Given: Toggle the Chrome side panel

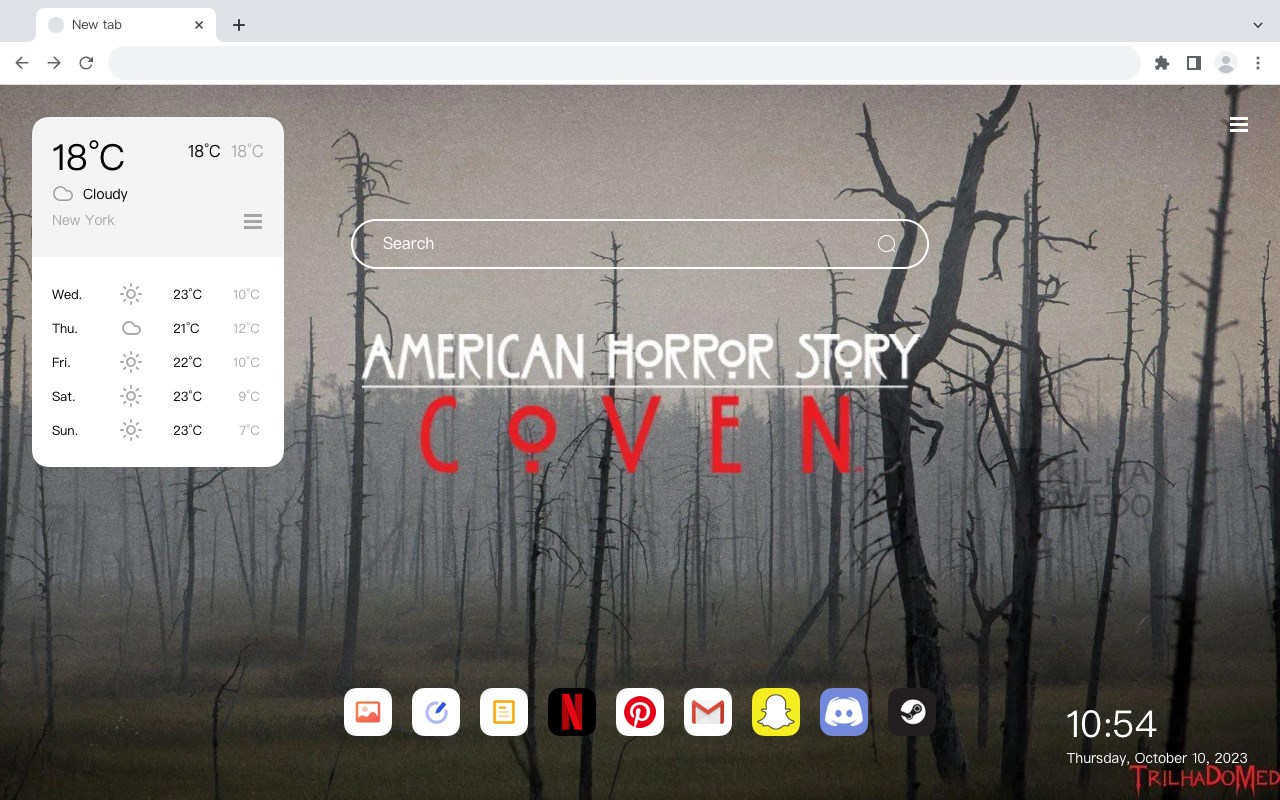Looking at the screenshot, I should pyautogui.click(x=1193, y=63).
